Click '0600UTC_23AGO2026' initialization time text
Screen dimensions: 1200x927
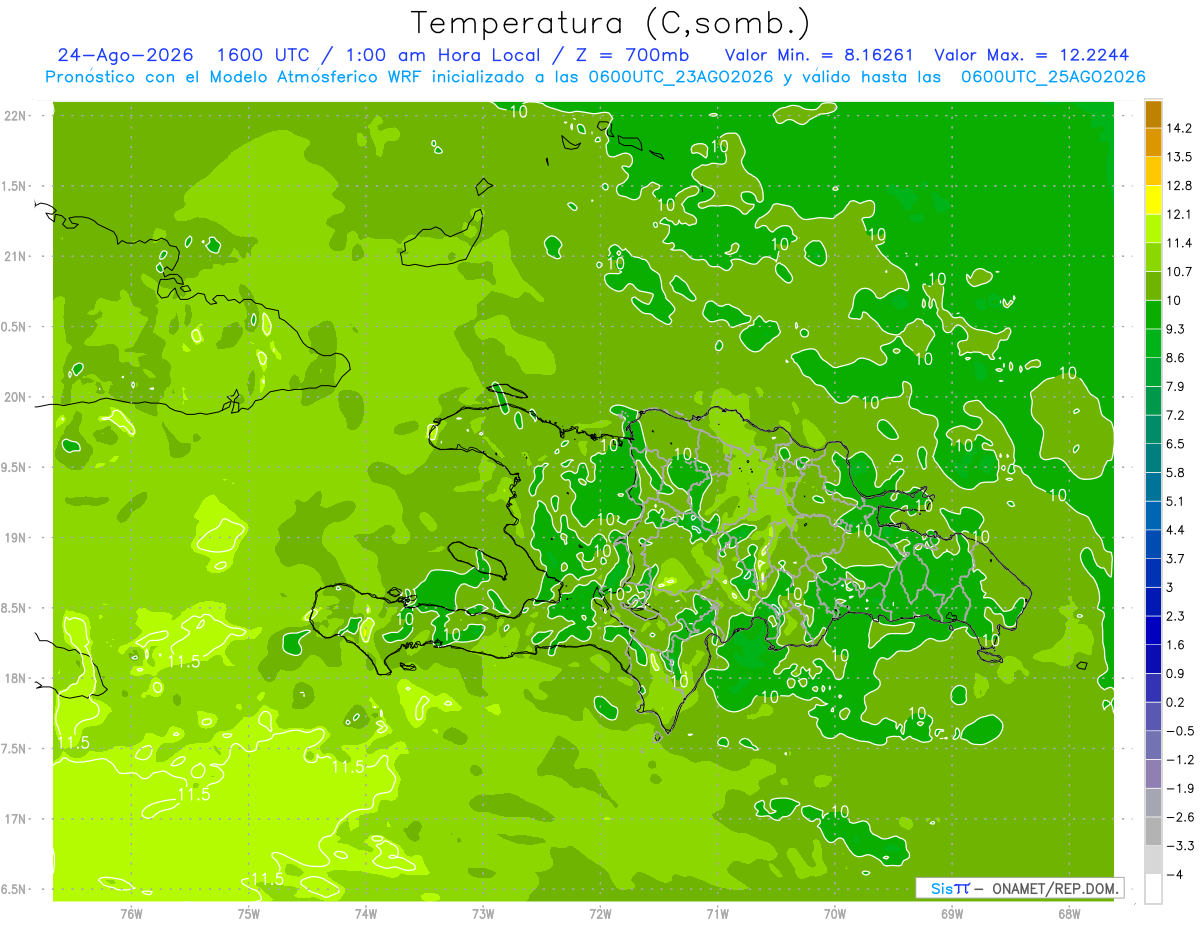point(680,77)
